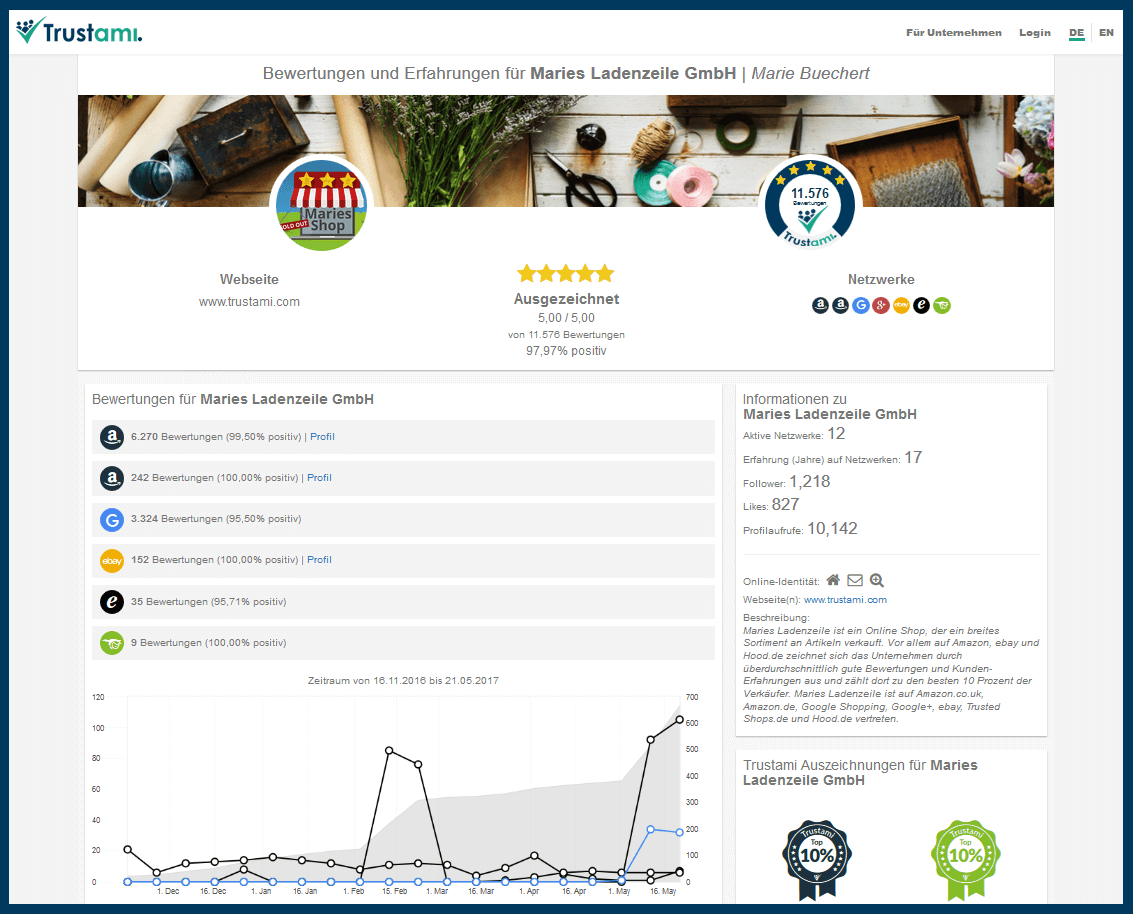This screenshot has width=1133, height=914.
Task: Click the five gold stars rating
Action: 566,274
